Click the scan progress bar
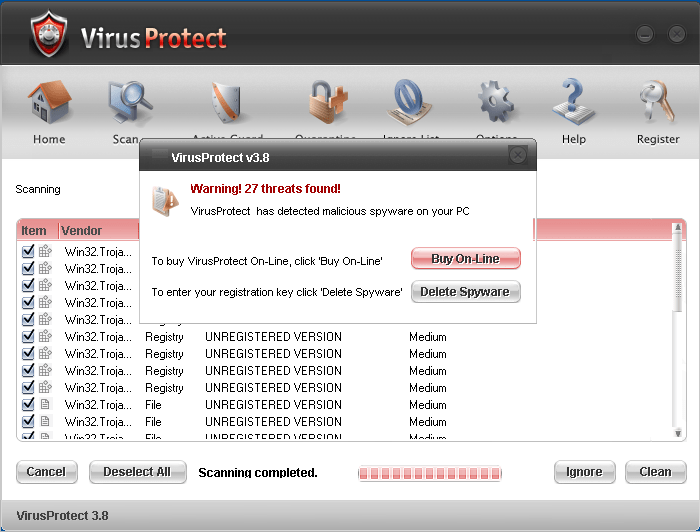This screenshot has height=532, width=700. (x=429, y=472)
